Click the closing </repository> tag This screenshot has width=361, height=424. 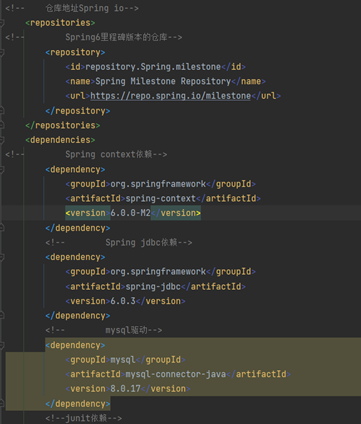point(78,111)
